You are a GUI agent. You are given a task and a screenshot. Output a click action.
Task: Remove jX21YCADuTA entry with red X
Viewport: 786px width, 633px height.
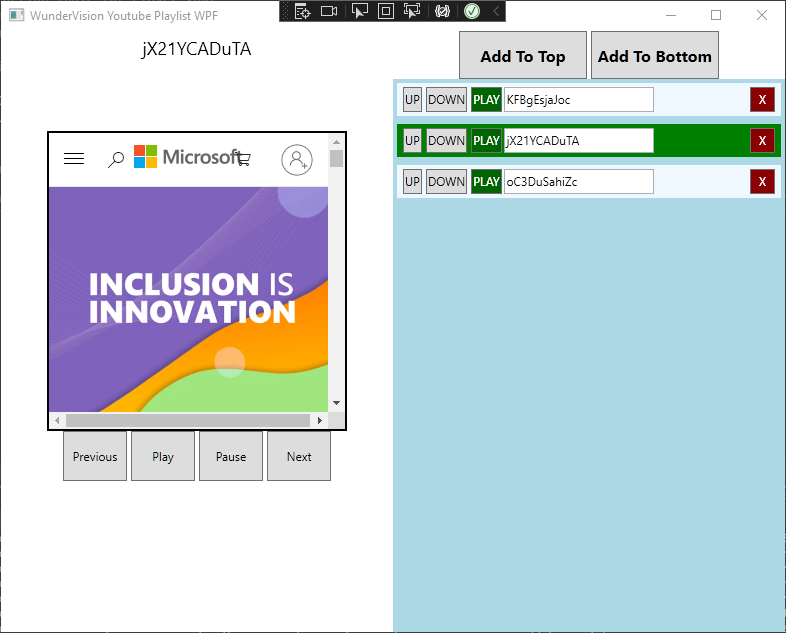[762, 140]
